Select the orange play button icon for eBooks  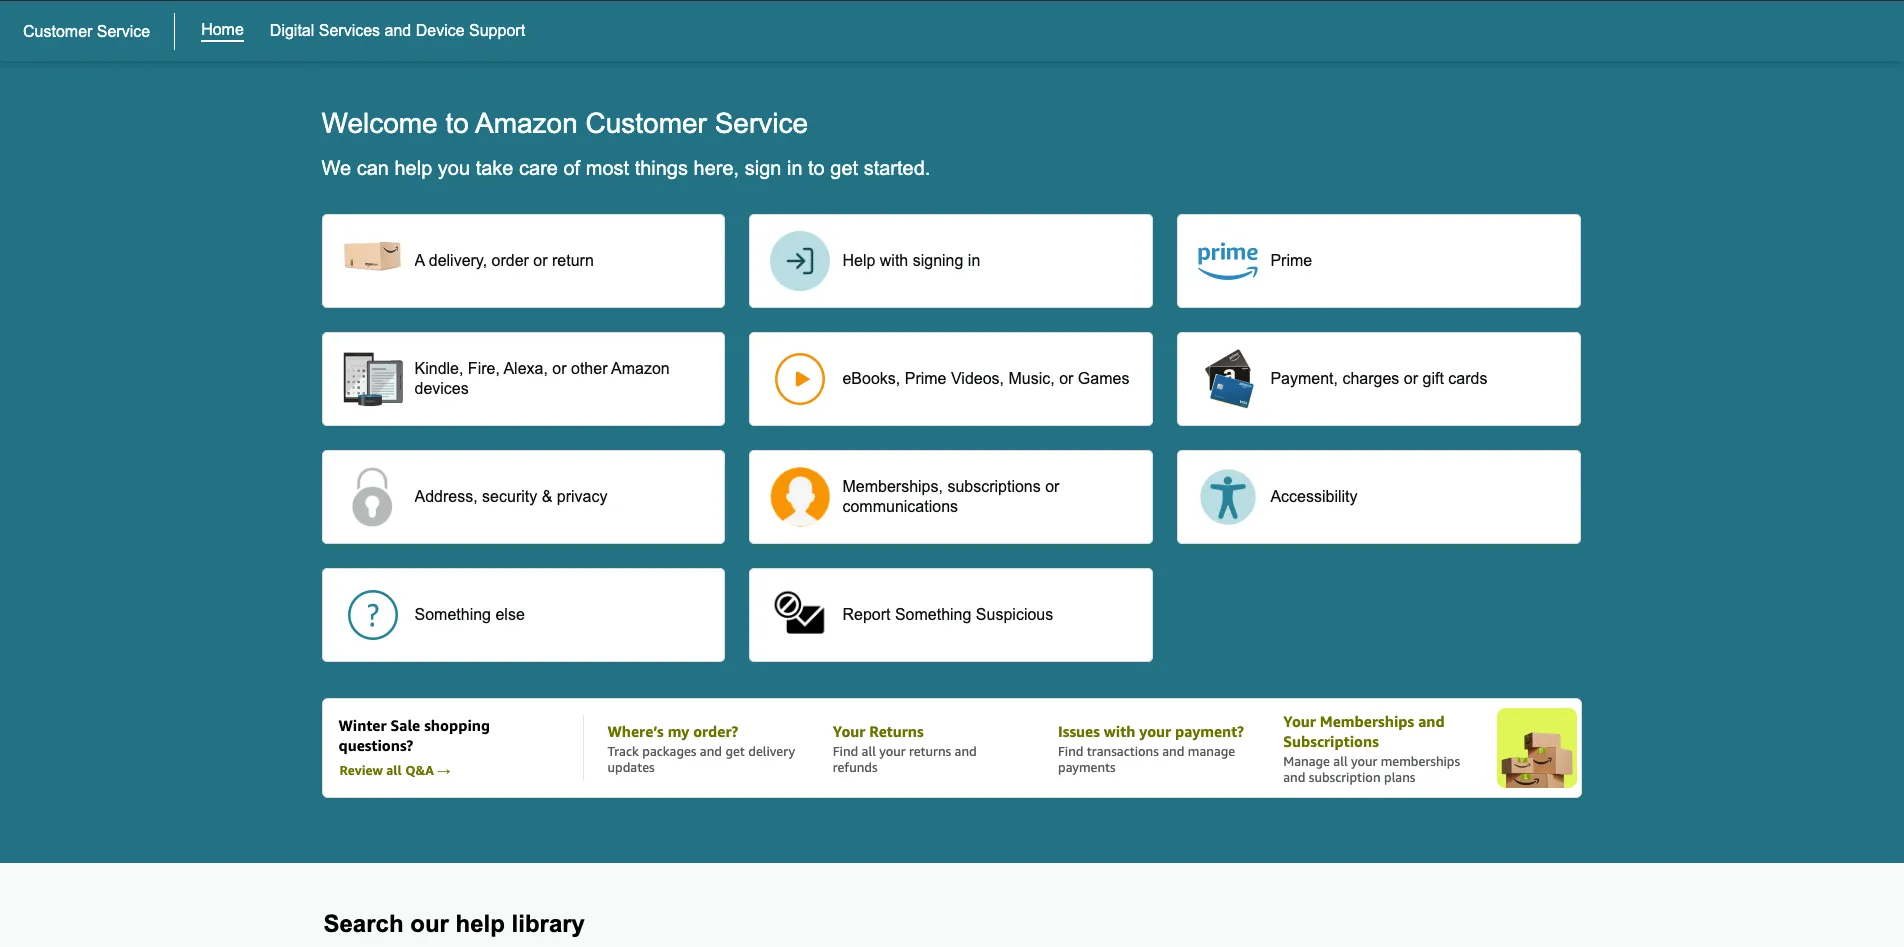(799, 378)
